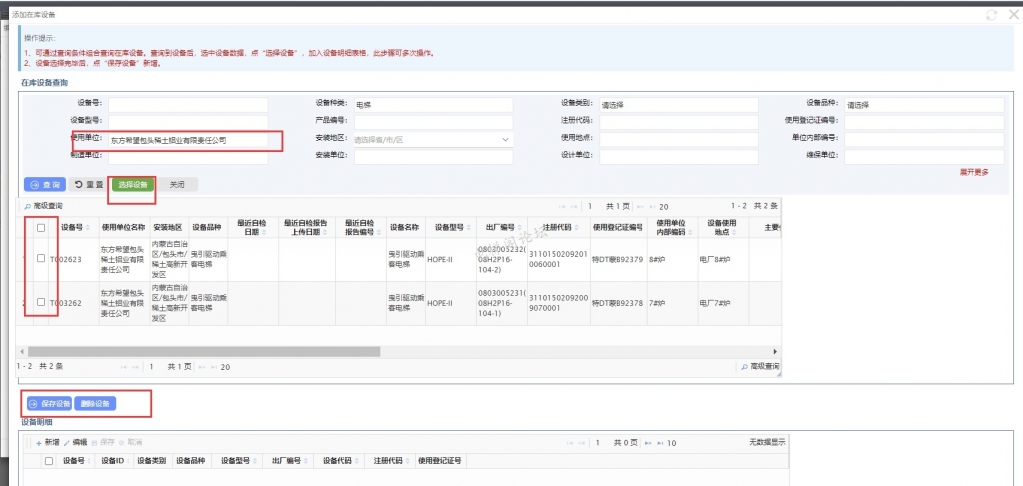1023x486 pixels.
Task: Sort by the 注册代码 column header
Action: pyautogui.click(x=557, y=227)
